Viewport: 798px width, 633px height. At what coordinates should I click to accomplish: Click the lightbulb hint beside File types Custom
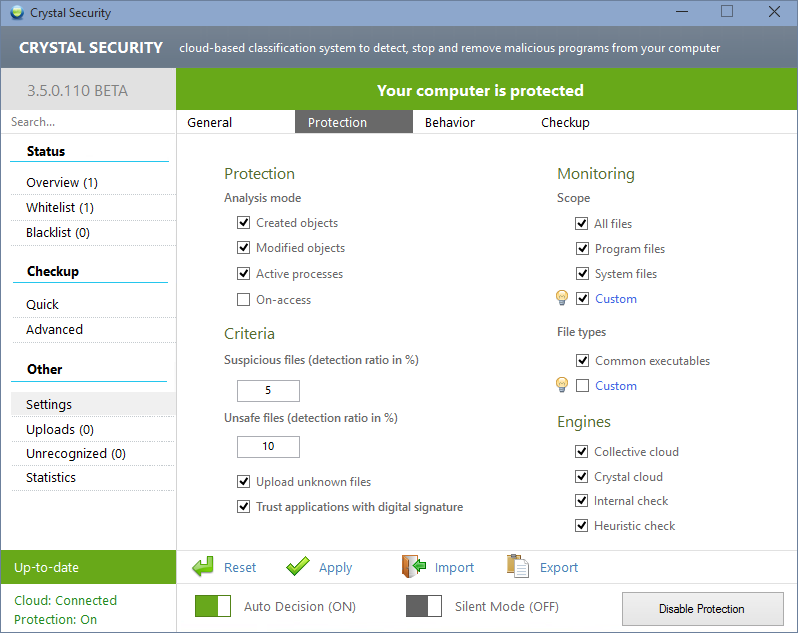pos(562,385)
